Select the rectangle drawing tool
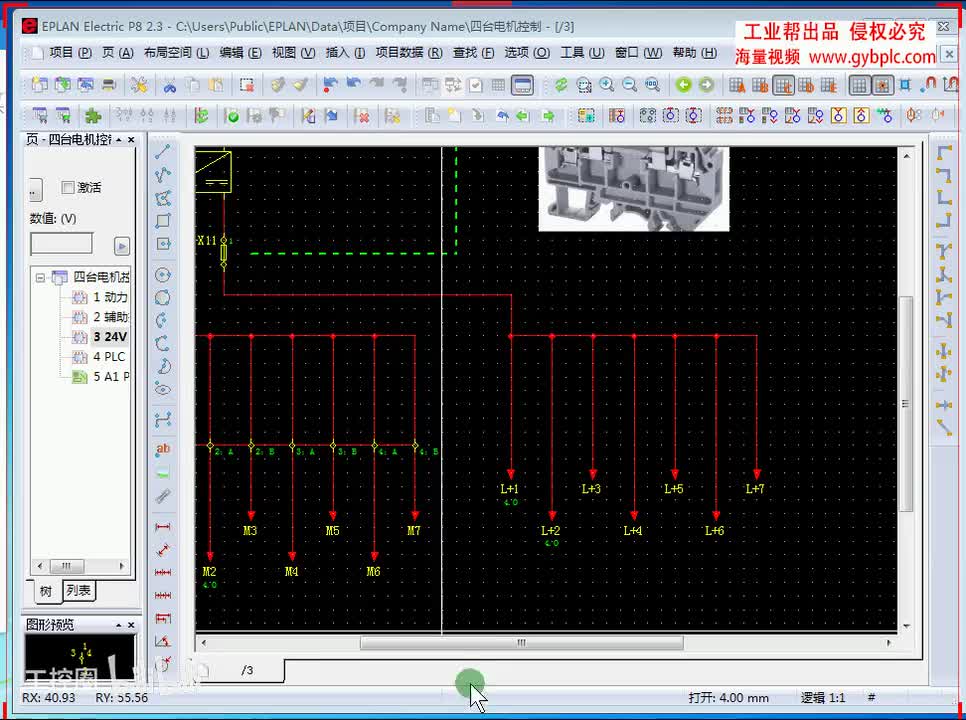966x720 pixels. click(163, 220)
